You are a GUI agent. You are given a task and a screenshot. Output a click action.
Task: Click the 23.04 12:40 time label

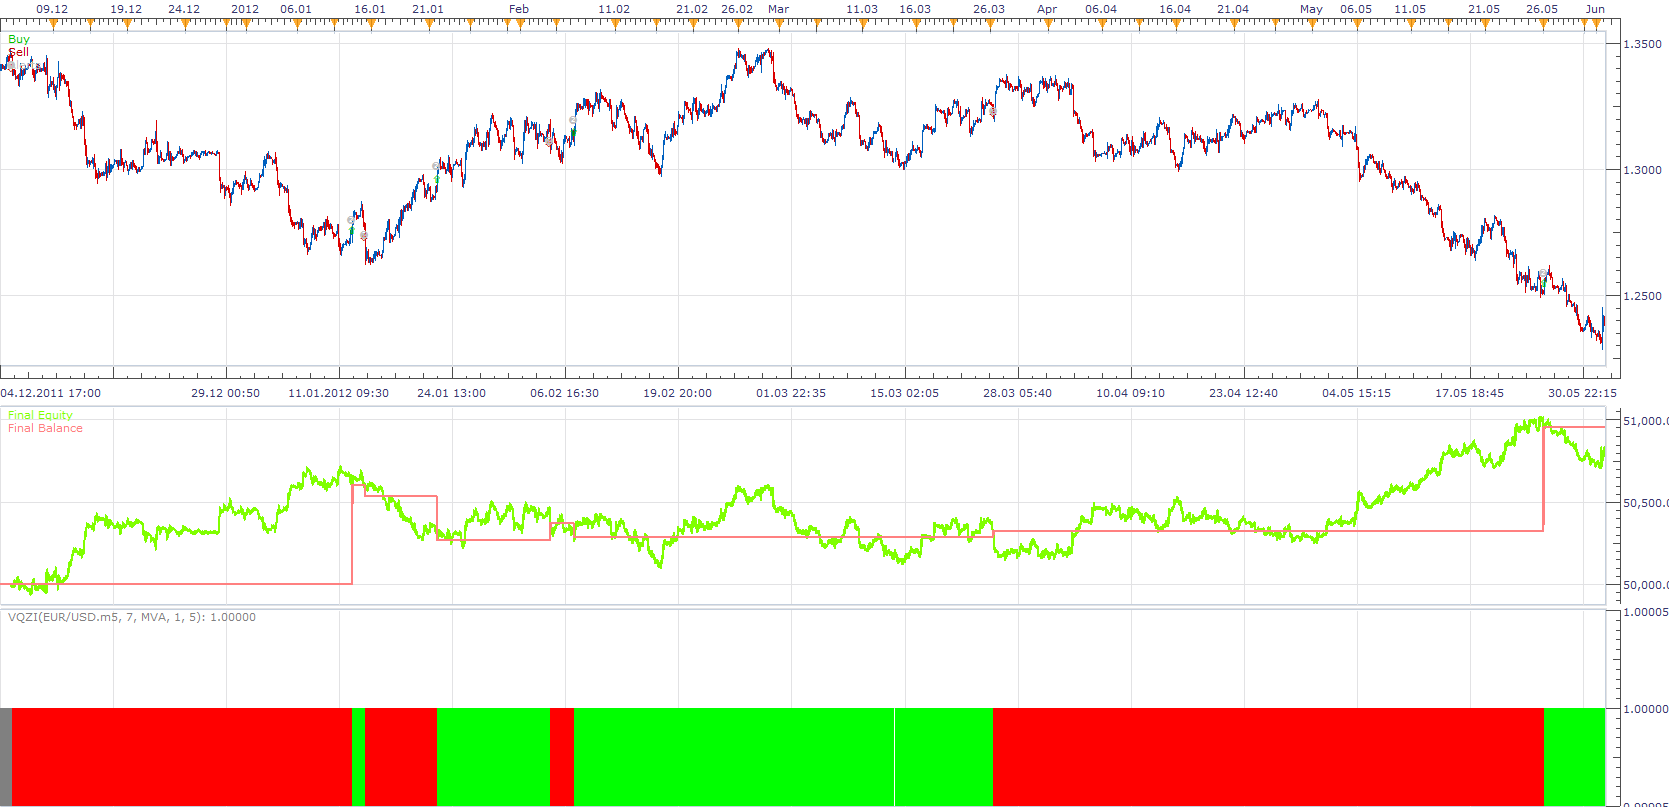(x=1244, y=393)
